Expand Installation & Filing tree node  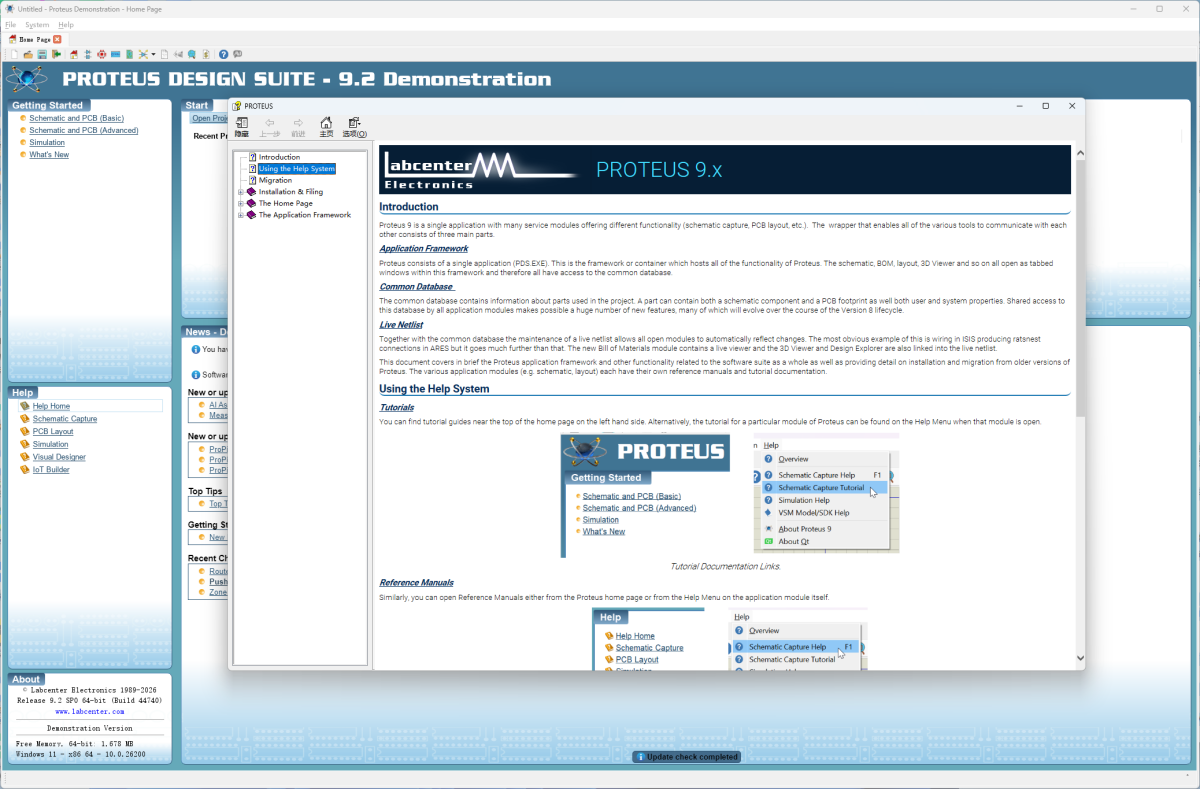241,192
